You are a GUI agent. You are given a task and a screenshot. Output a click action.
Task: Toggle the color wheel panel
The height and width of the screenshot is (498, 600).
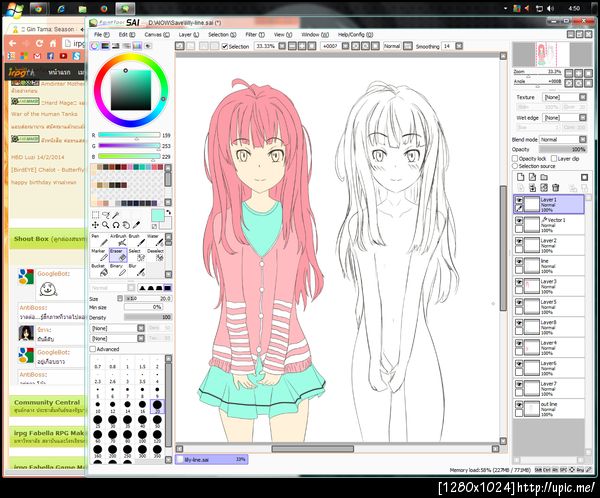95,46
